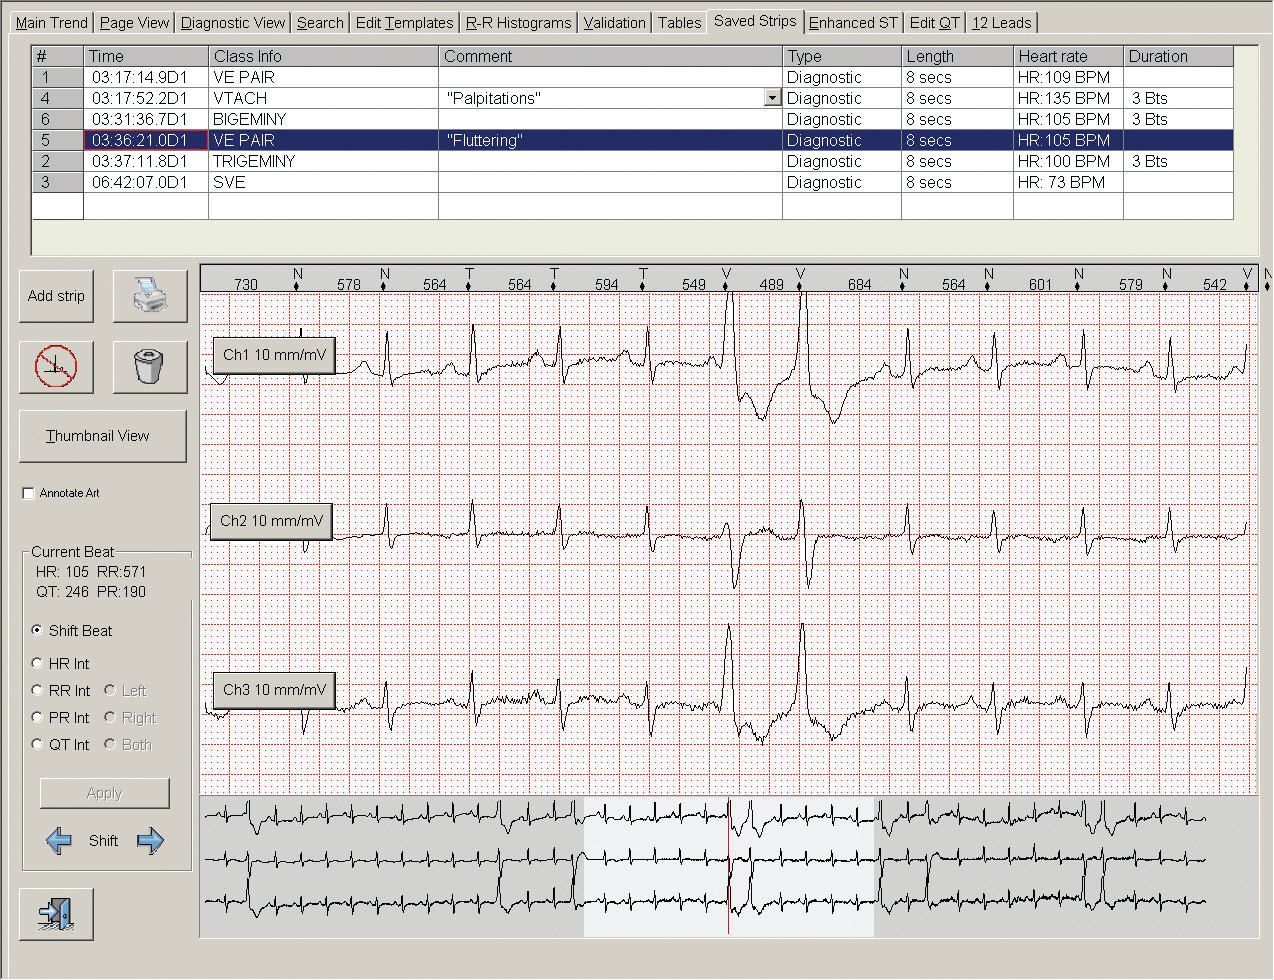The image size is (1274, 980).
Task: Open the R-R Histograms tab
Action: (x=518, y=22)
